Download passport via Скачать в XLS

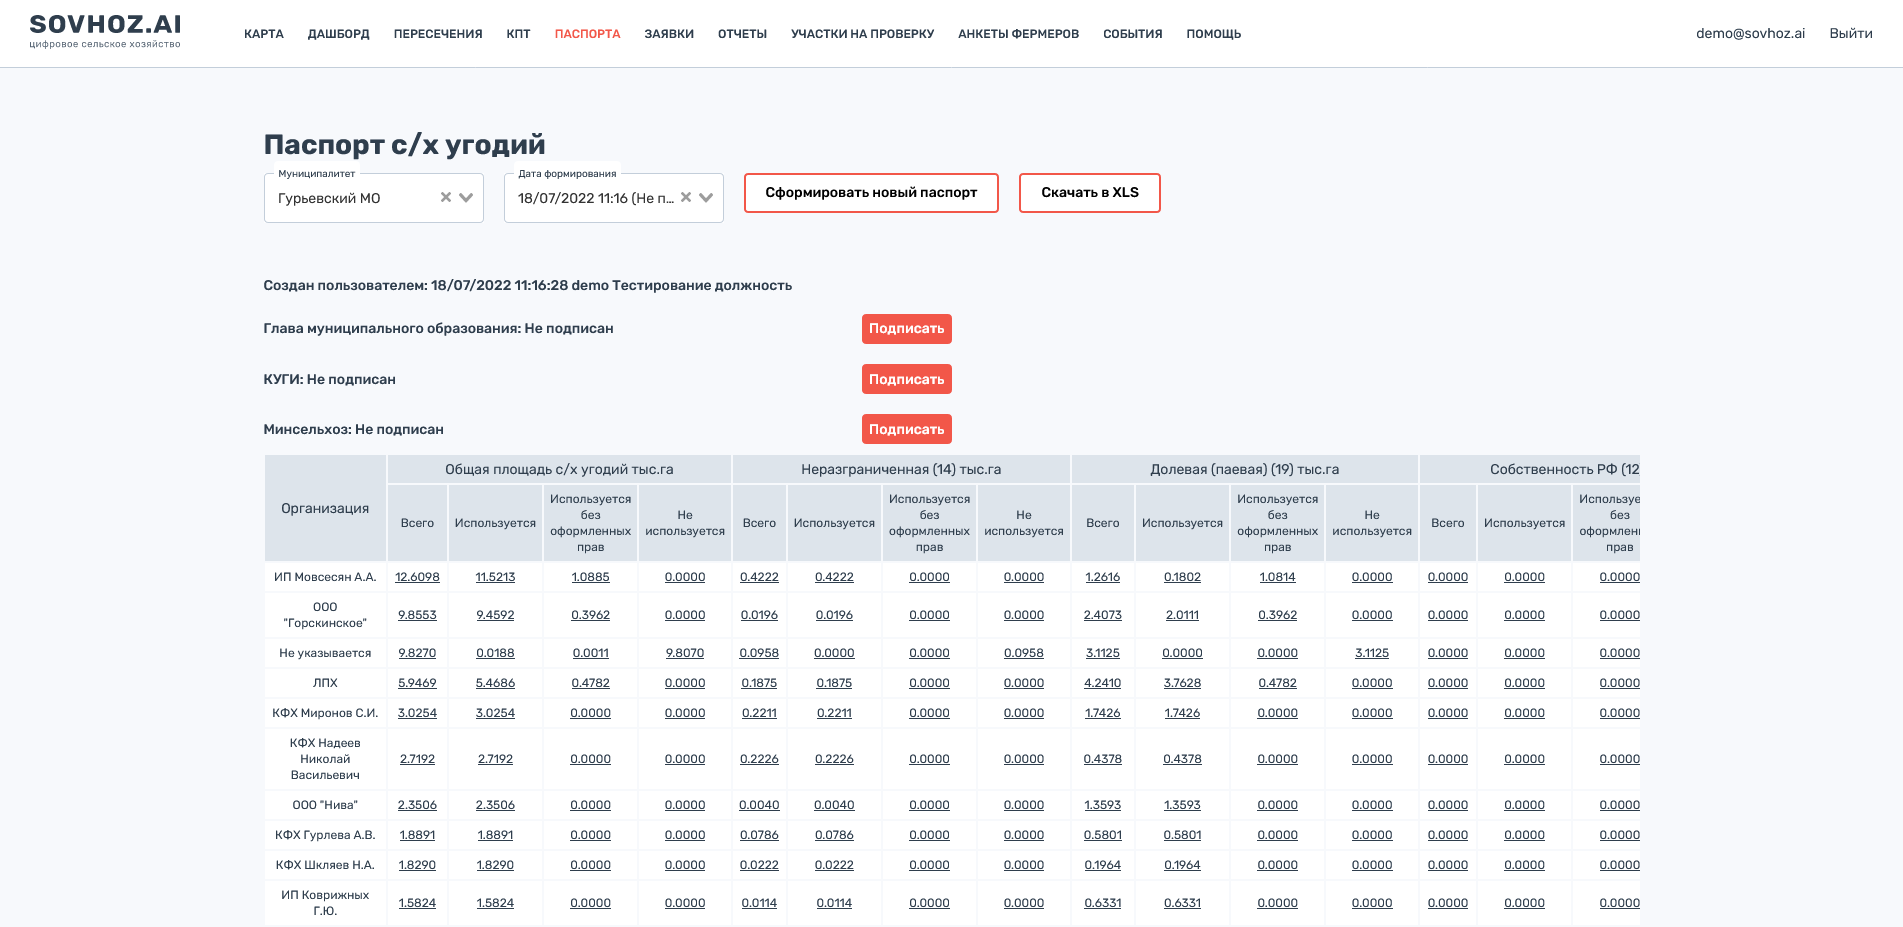click(x=1089, y=193)
